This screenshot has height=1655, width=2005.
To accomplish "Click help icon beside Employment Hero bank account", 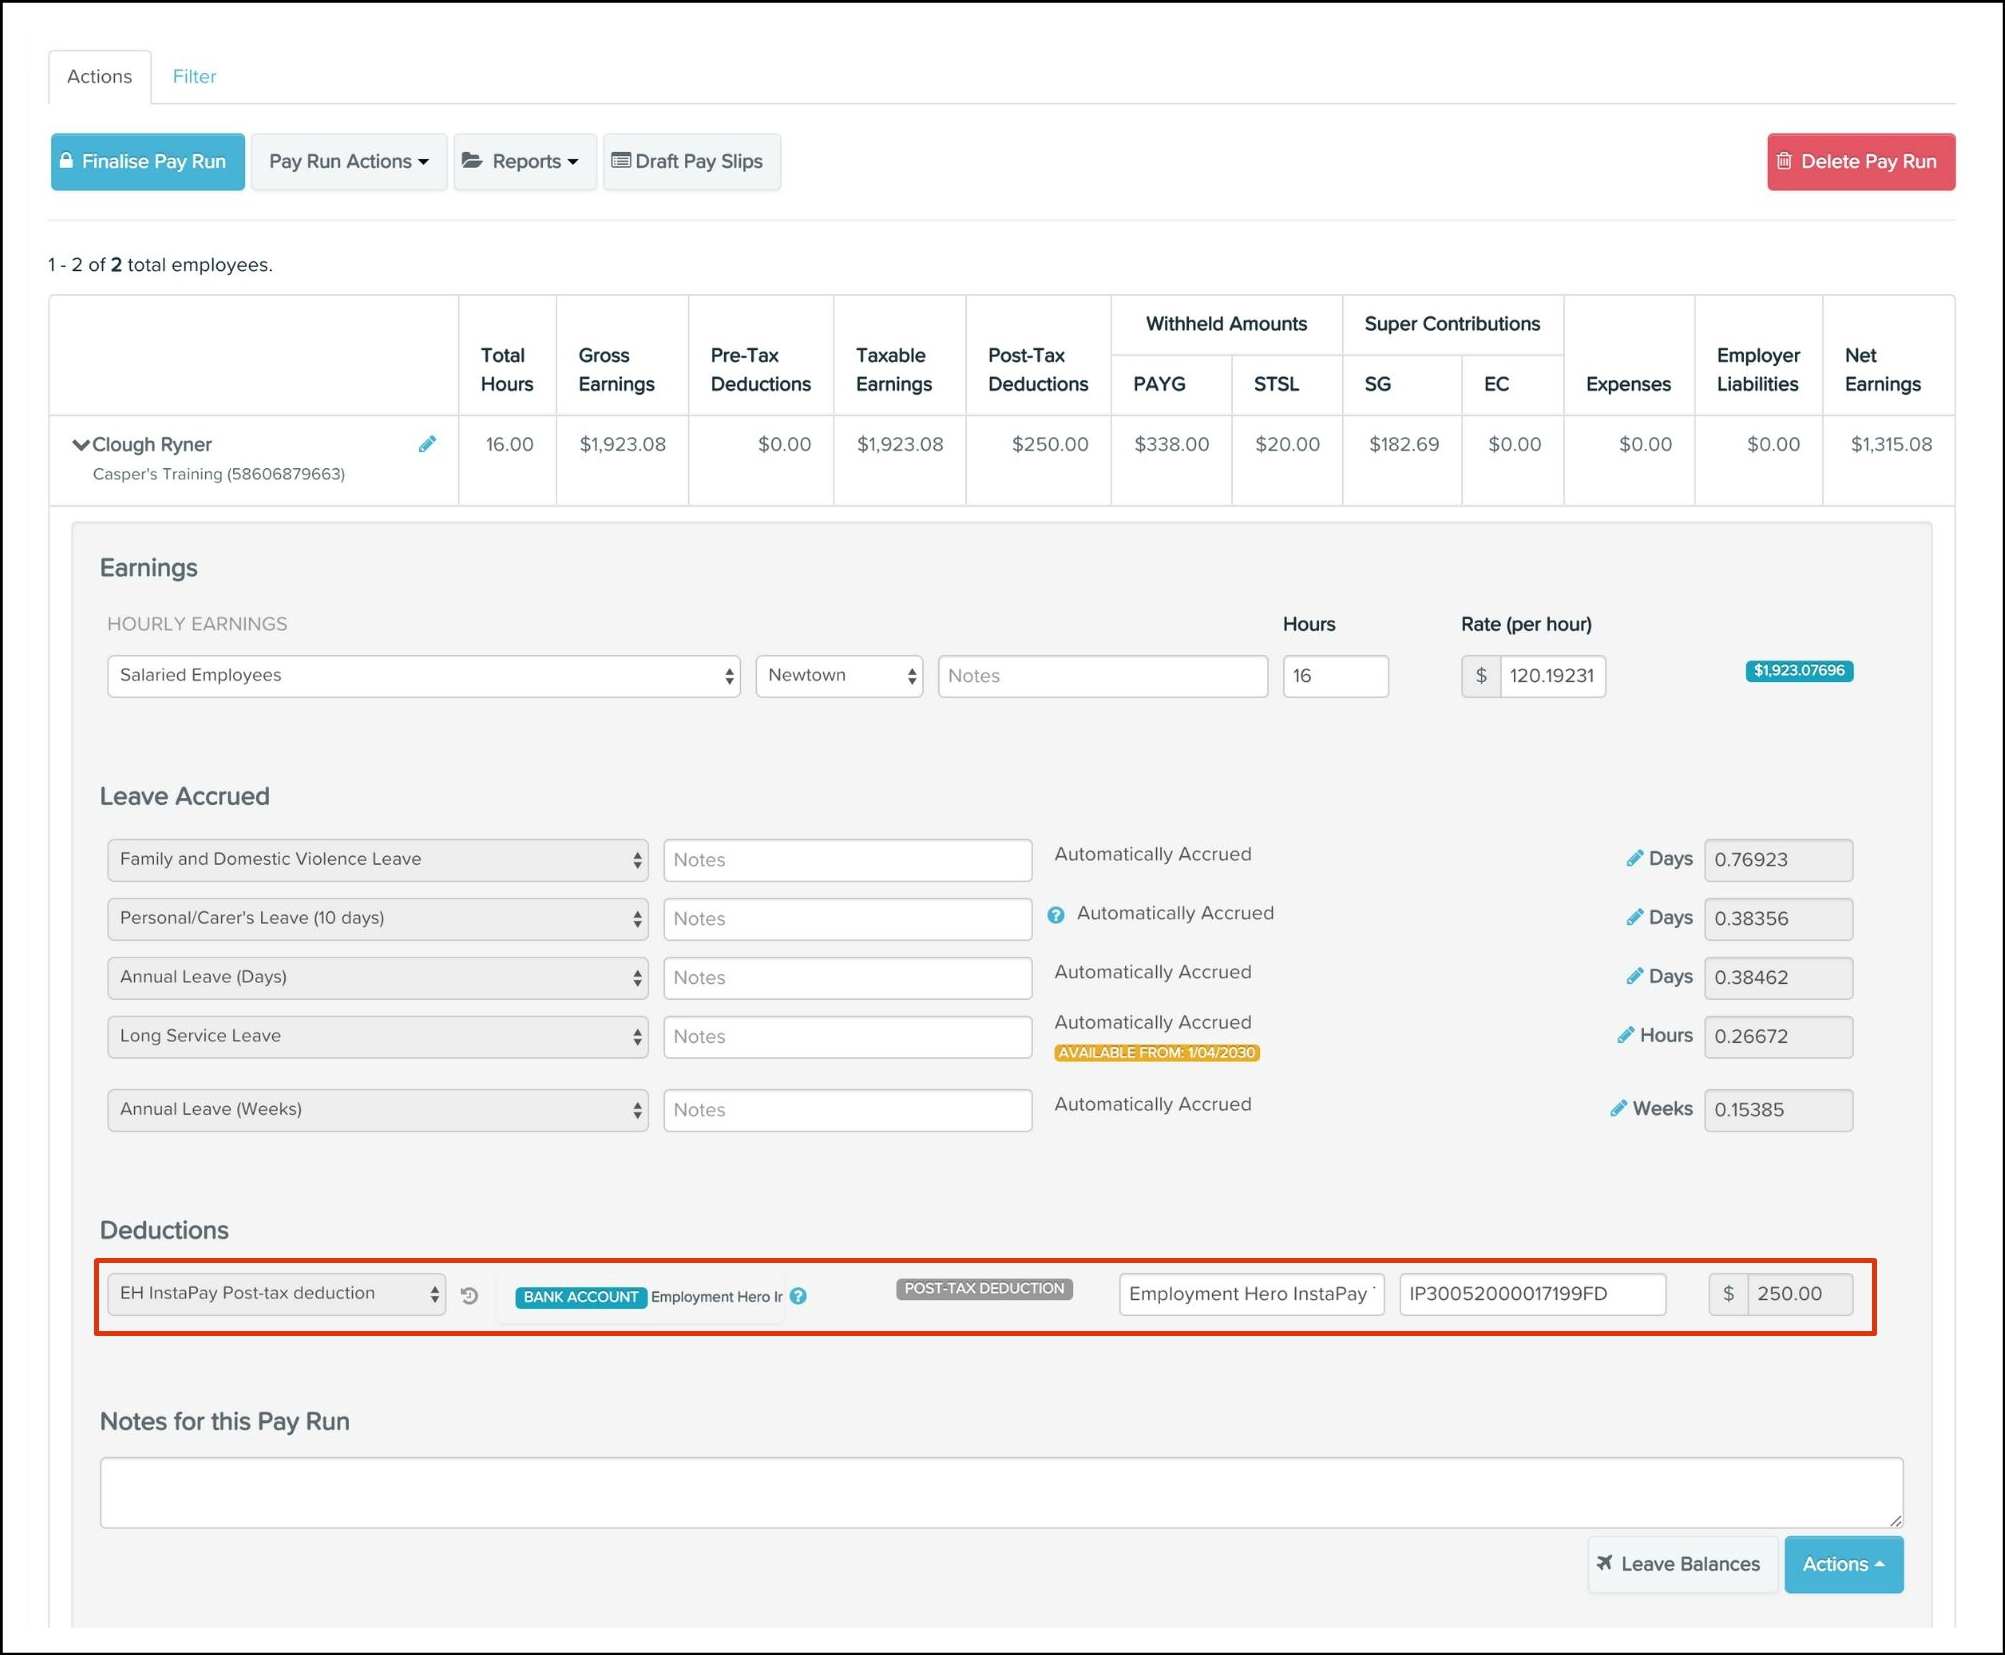I will (798, 1296).
